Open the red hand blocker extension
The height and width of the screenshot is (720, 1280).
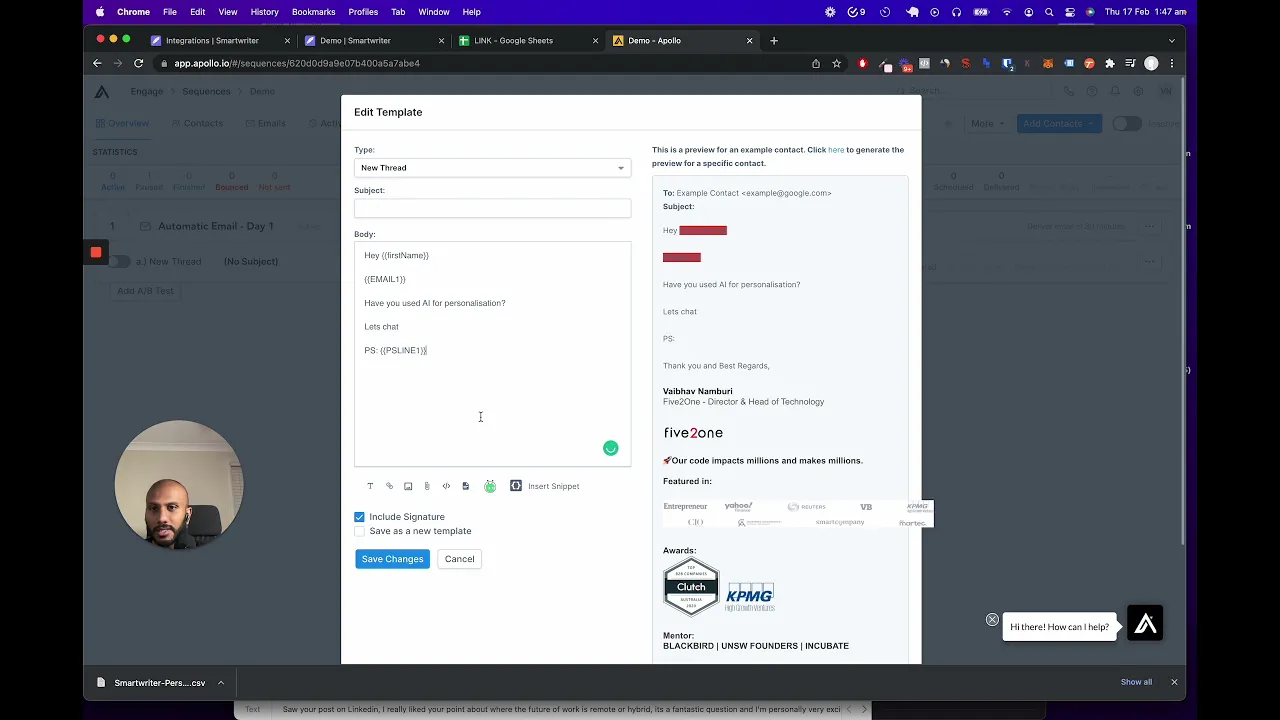coord(863,63)
